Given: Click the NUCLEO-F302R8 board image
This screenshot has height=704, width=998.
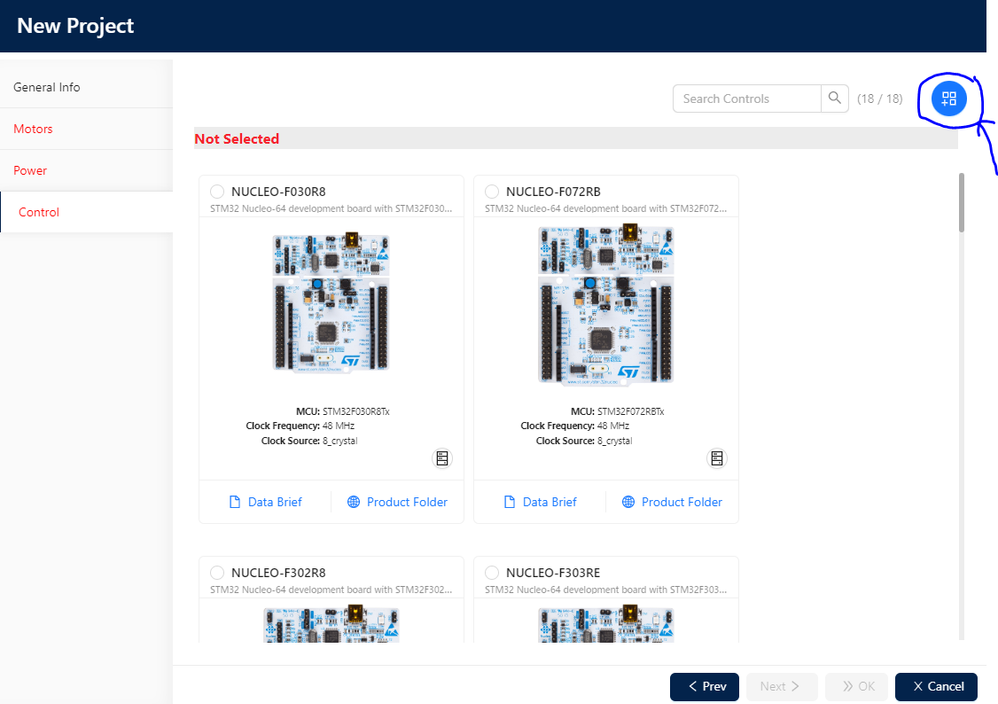Looking at the screenshot, I should tap(331, 624).
